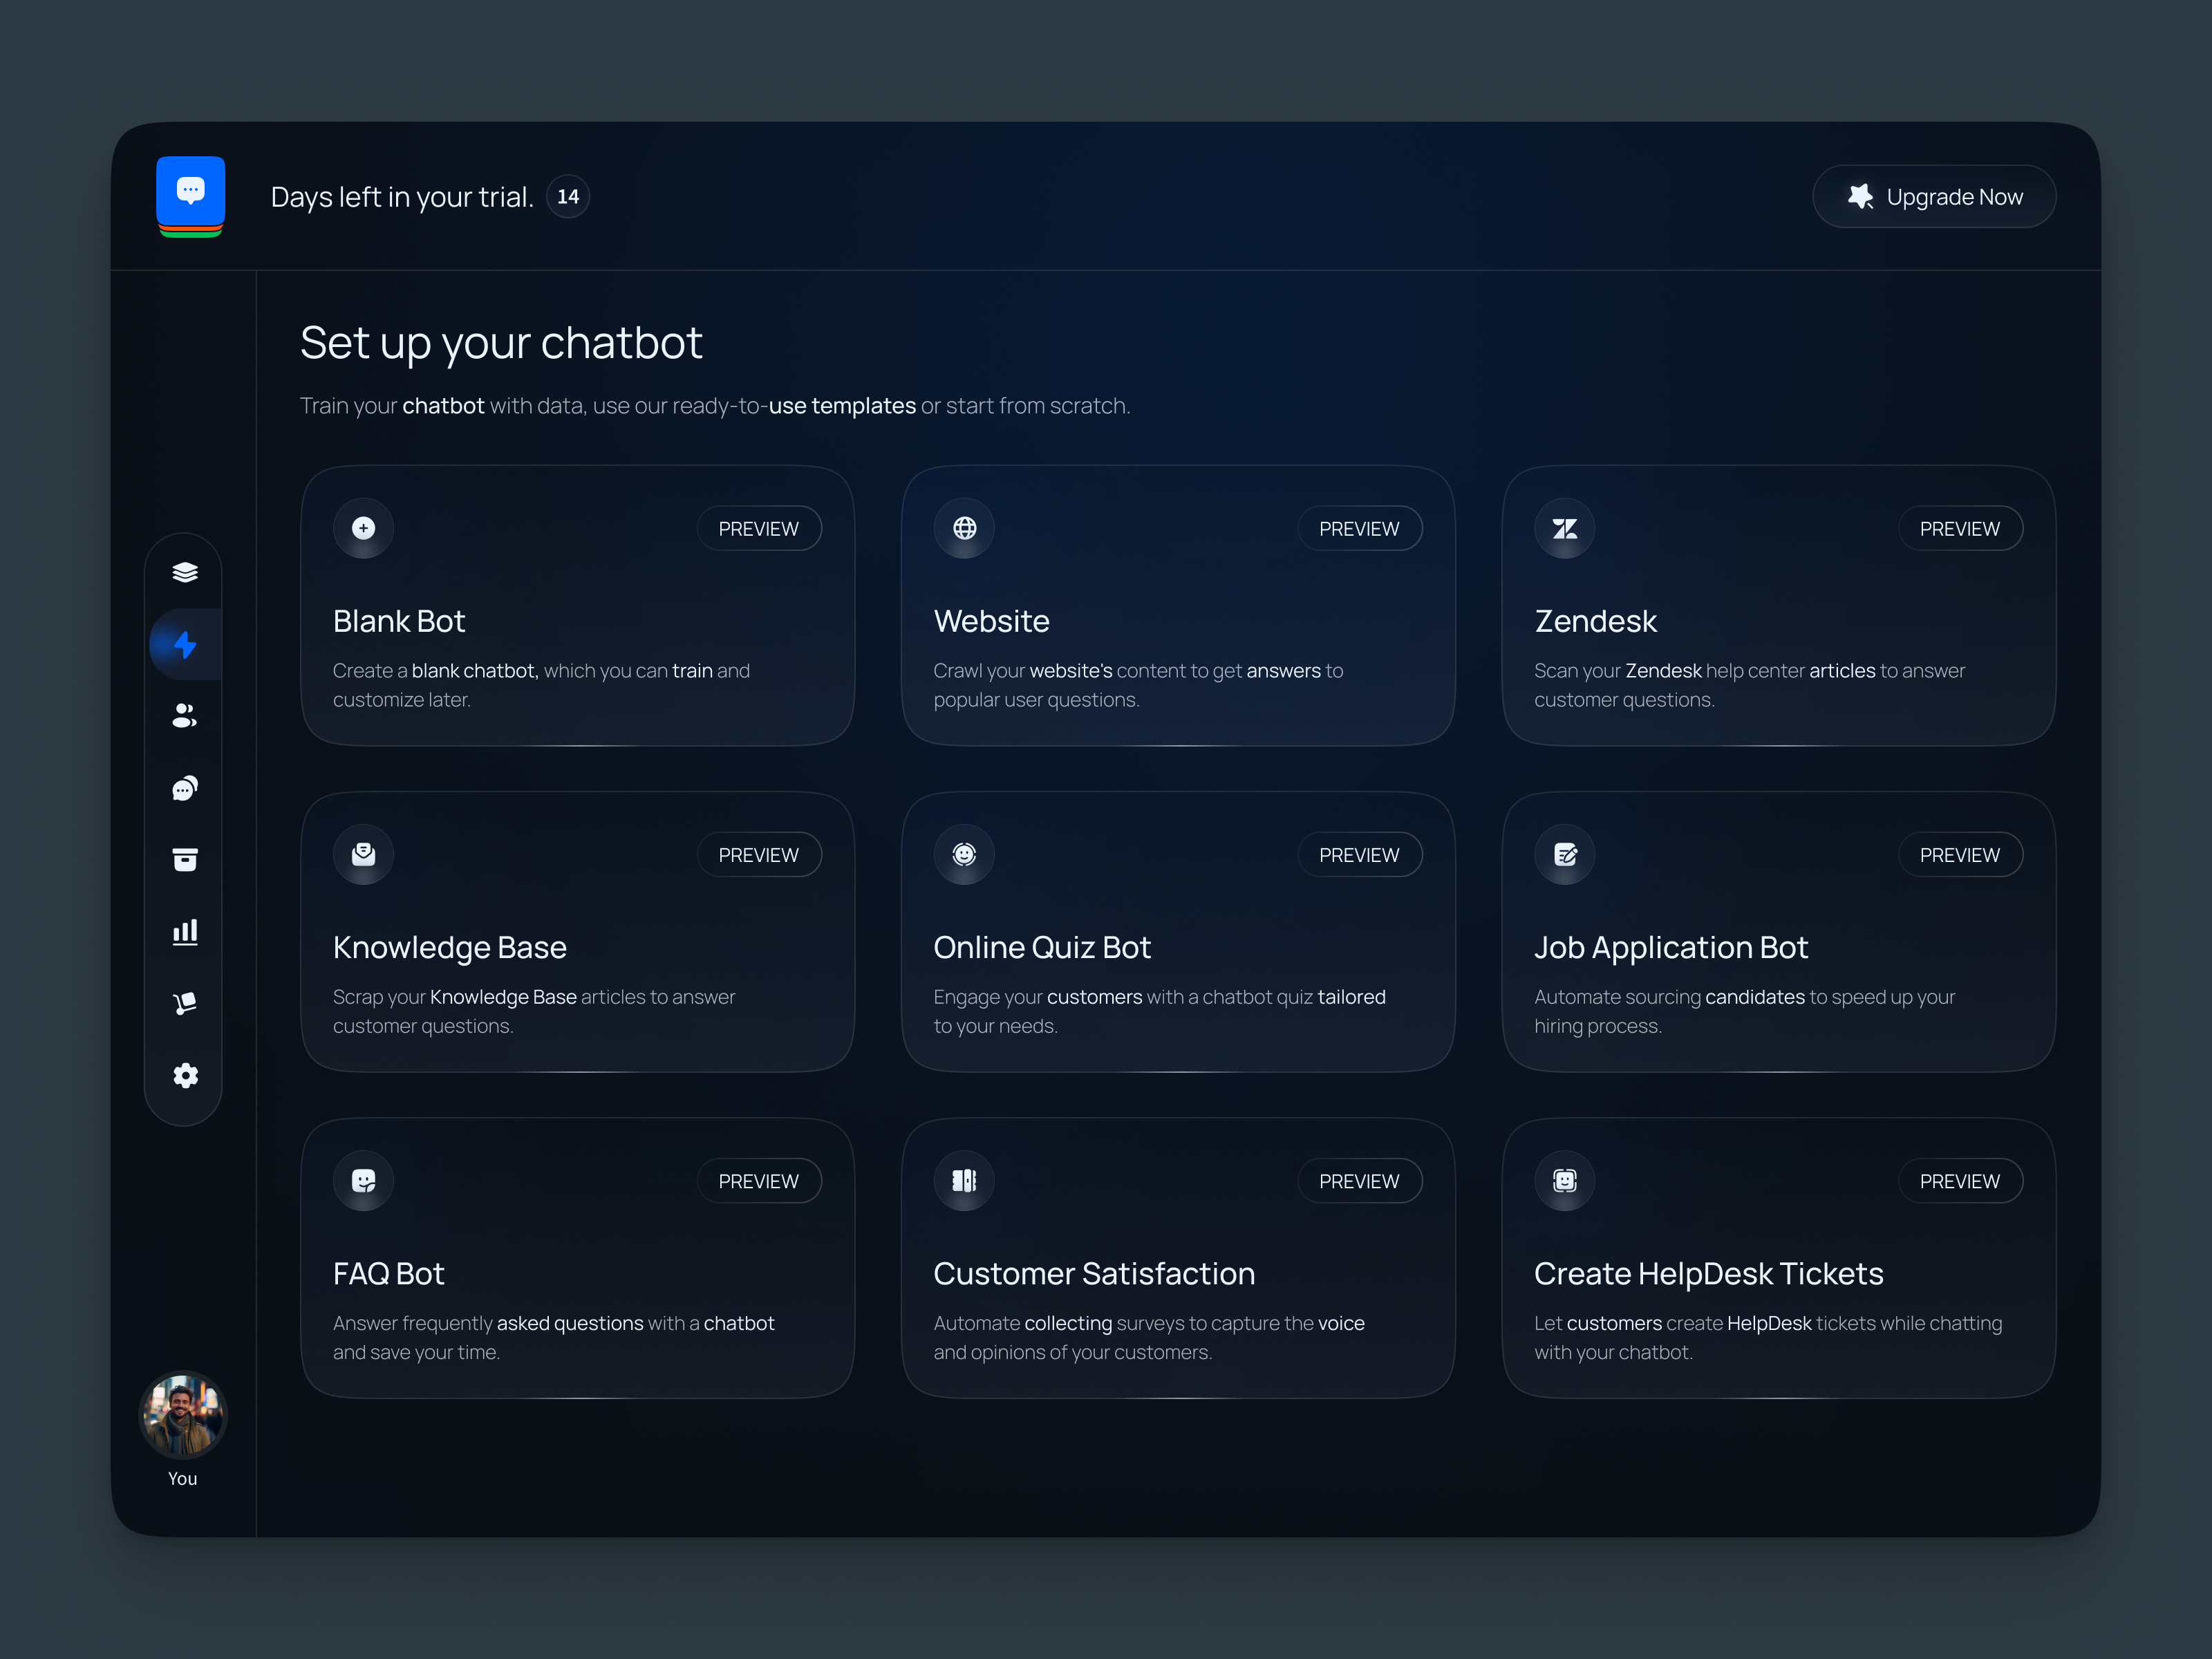Preview the Customer Satisfaction template
Screen dimensions: 2212x1659
(x=1360, y=1181)
